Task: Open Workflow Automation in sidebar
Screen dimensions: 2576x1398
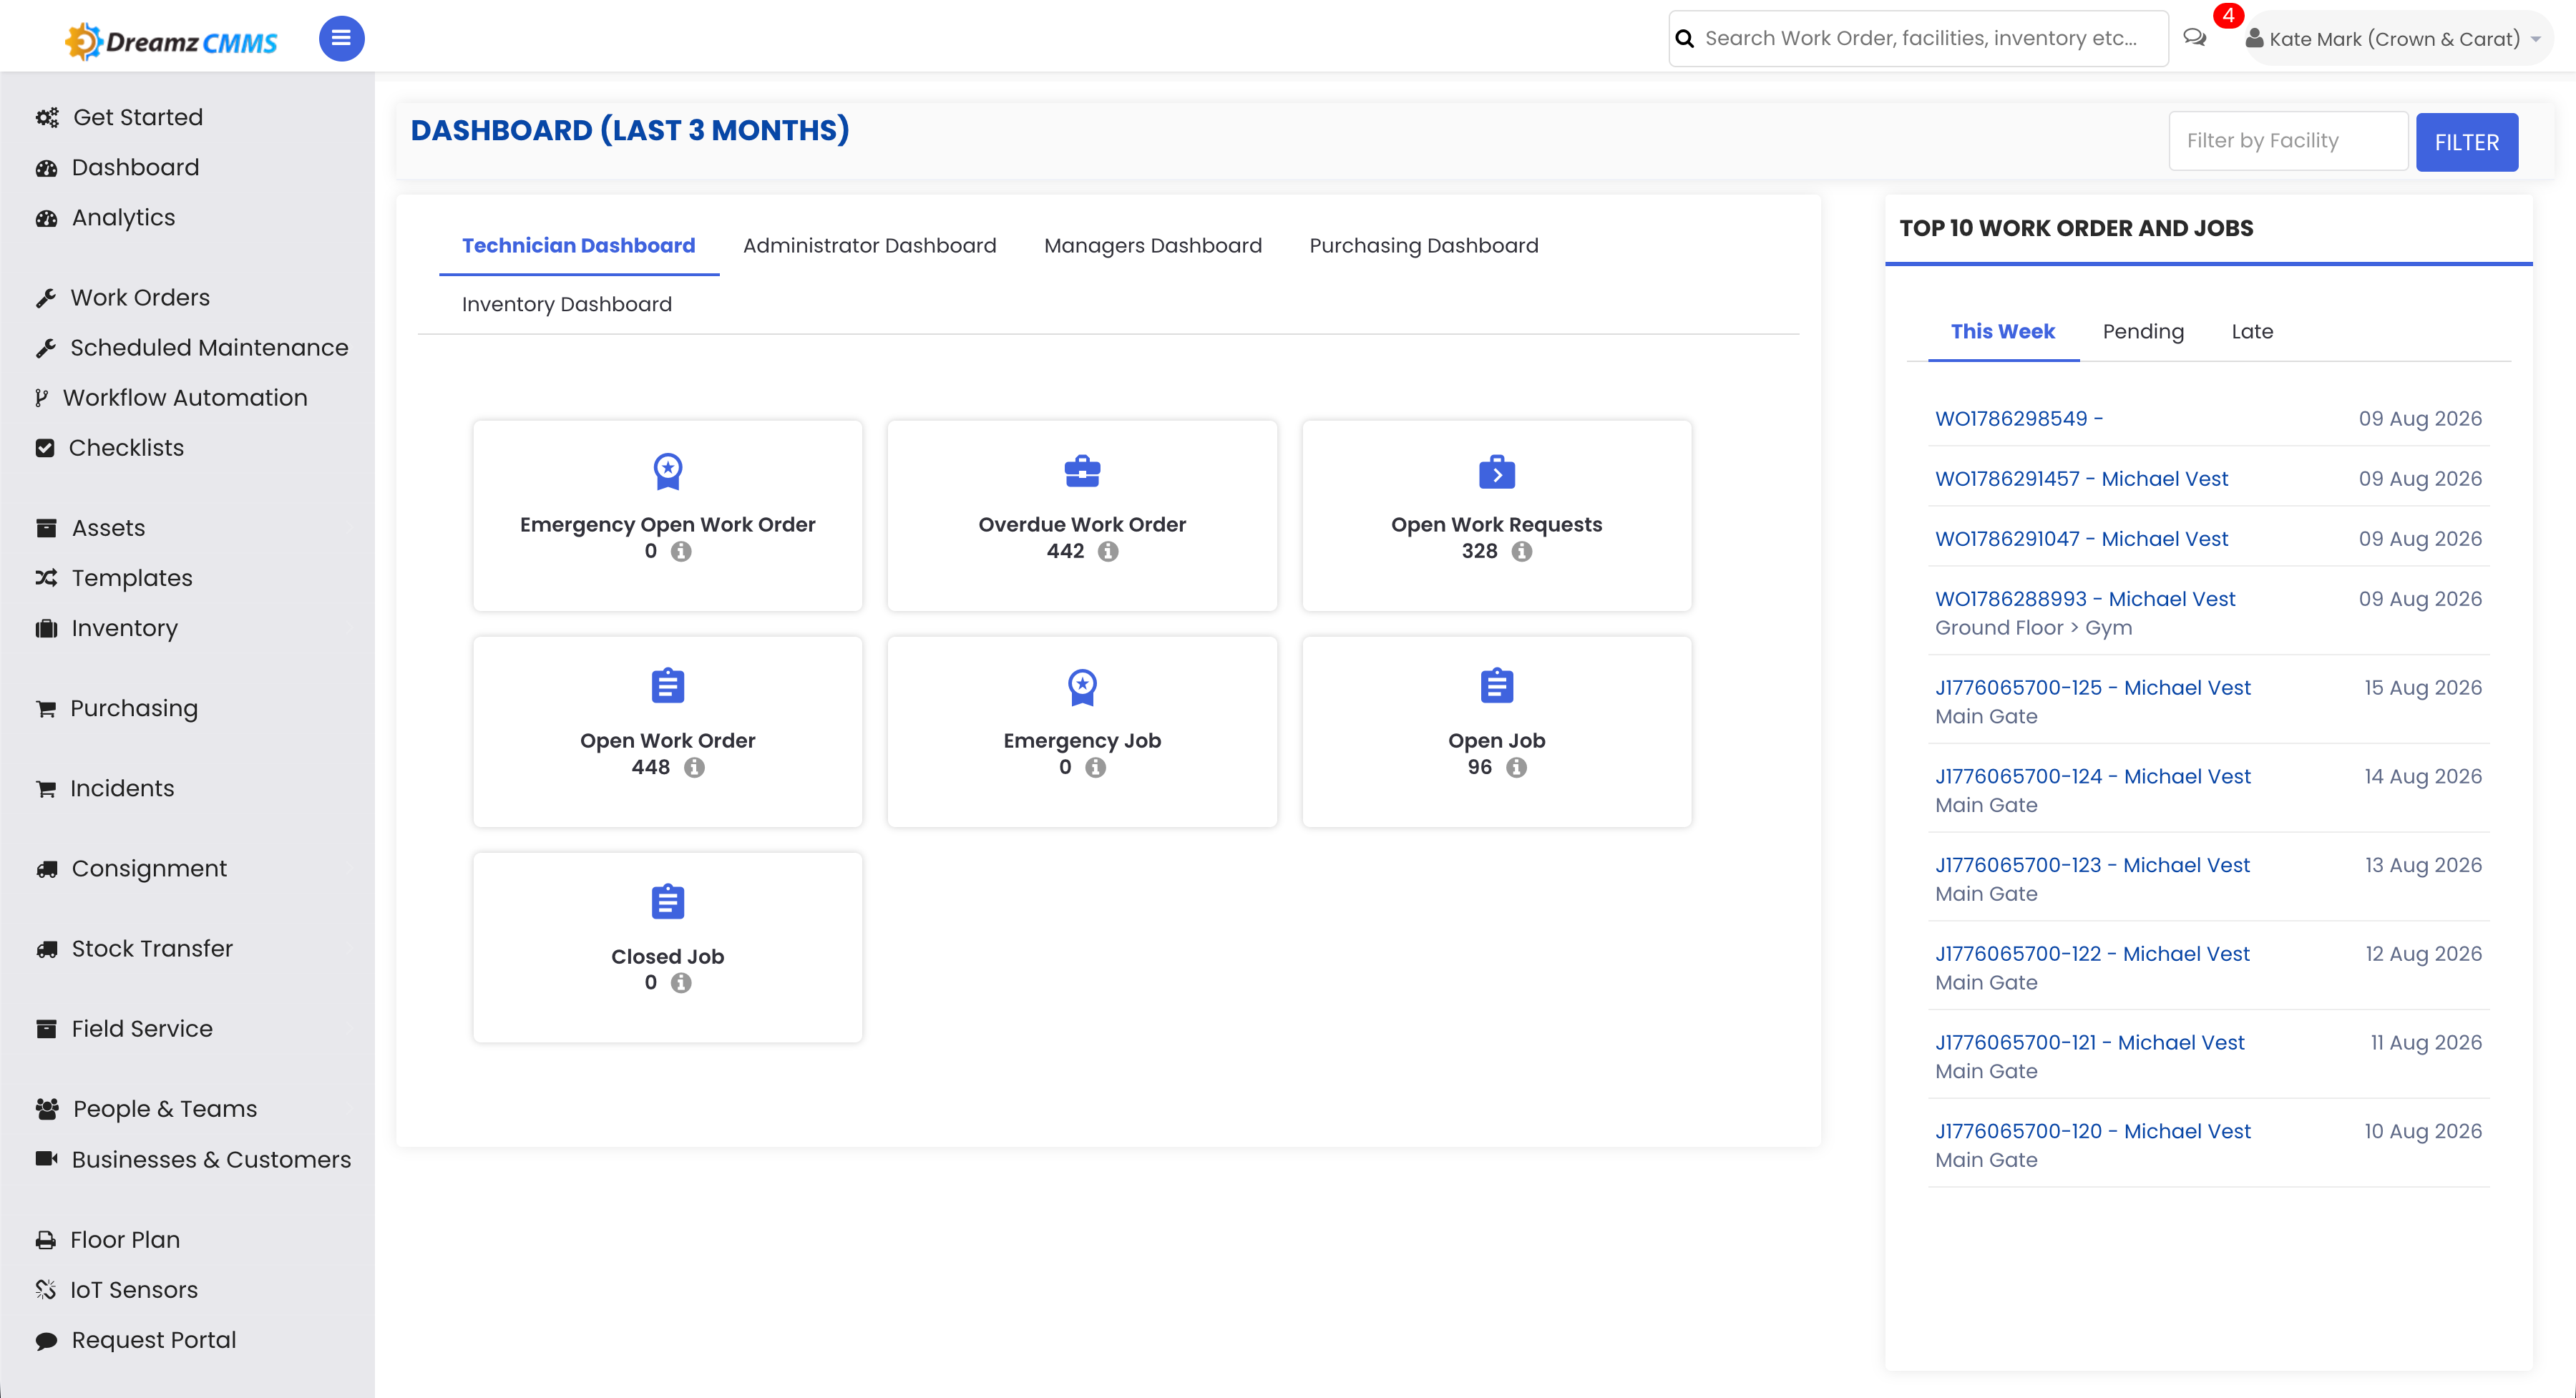Action: [185, 397]
